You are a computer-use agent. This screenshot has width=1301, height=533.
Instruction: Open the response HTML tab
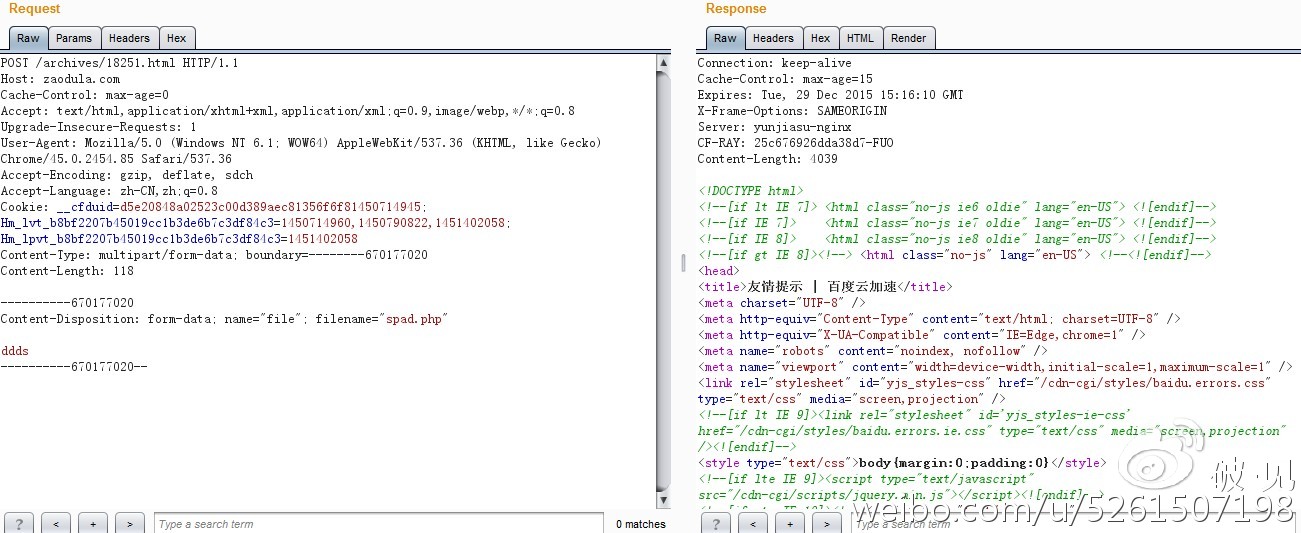pos(860,38)
